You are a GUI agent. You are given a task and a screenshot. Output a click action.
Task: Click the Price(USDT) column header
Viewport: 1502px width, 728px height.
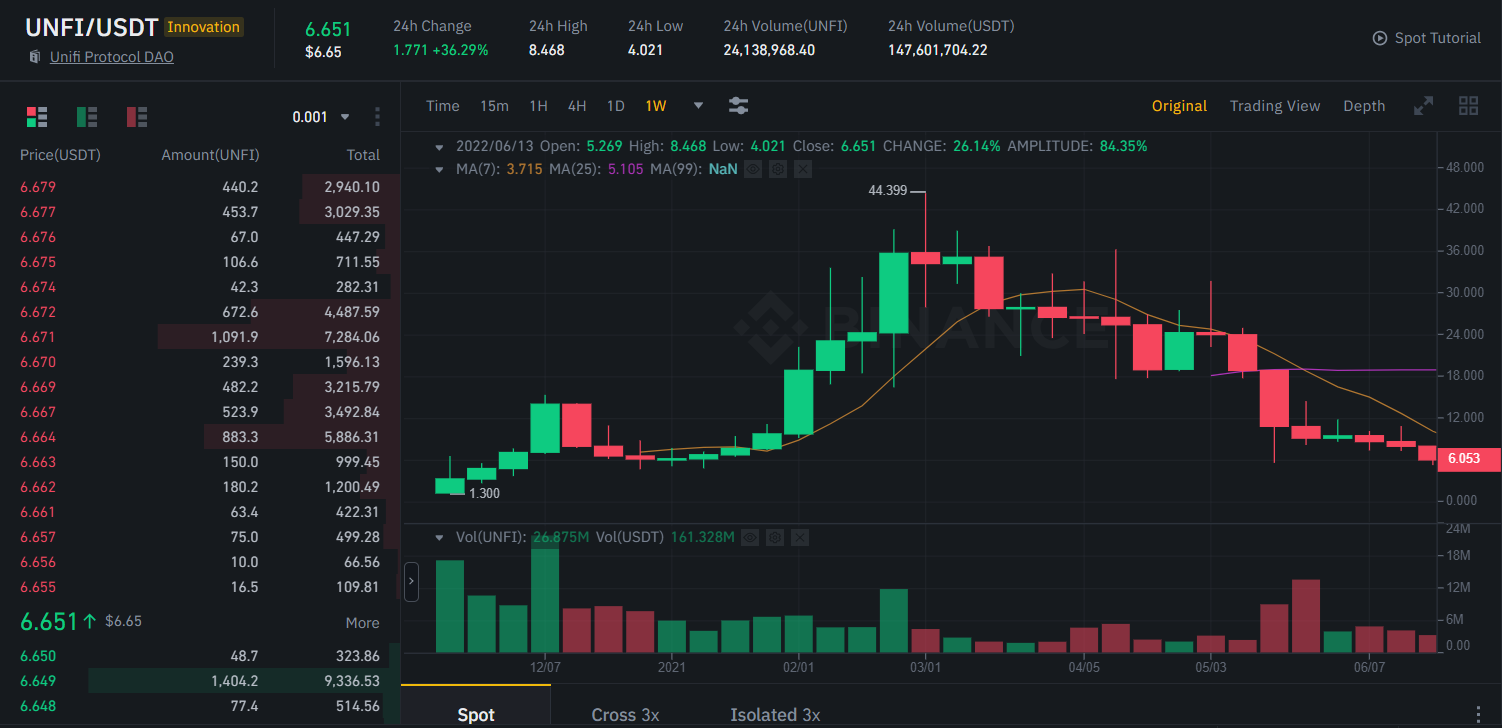point(61,155)
